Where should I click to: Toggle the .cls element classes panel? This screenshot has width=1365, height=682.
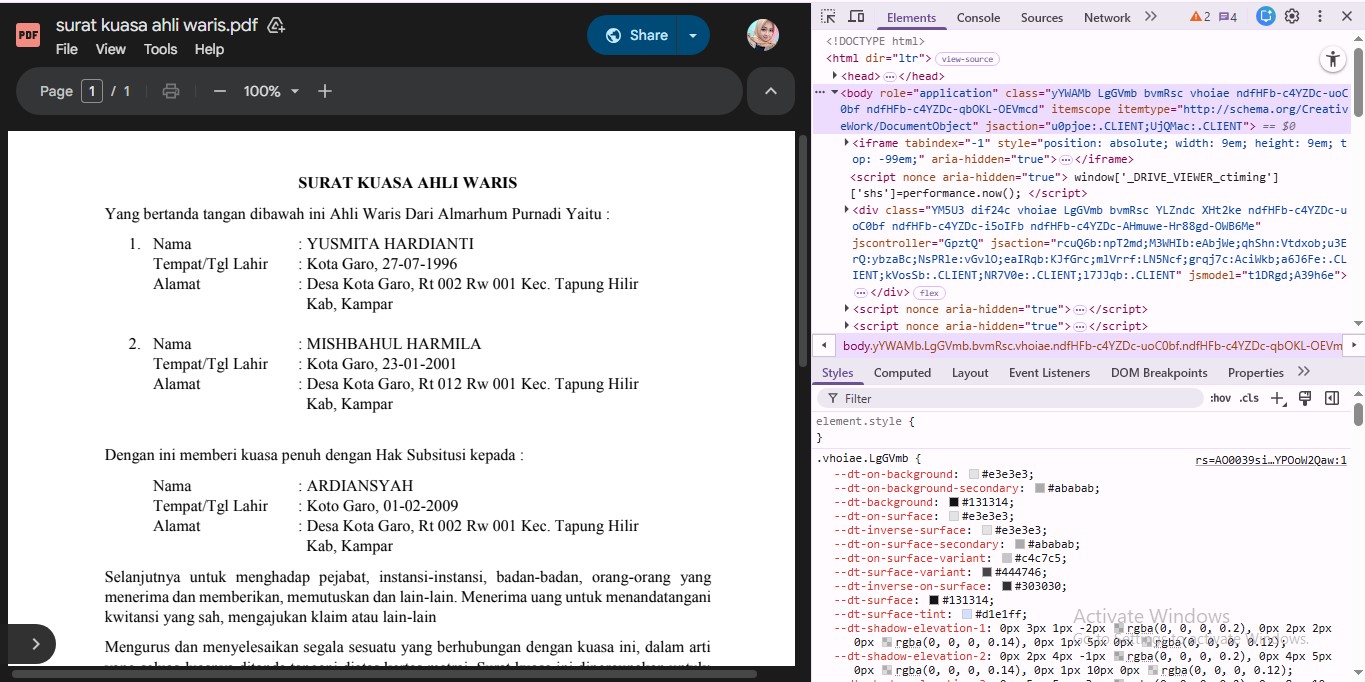(x=1249, y=398)
